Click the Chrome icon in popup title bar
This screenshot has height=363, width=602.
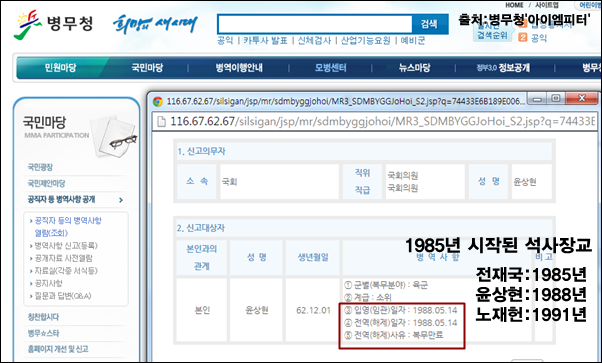pyautogui.click(x=158, y=101)
